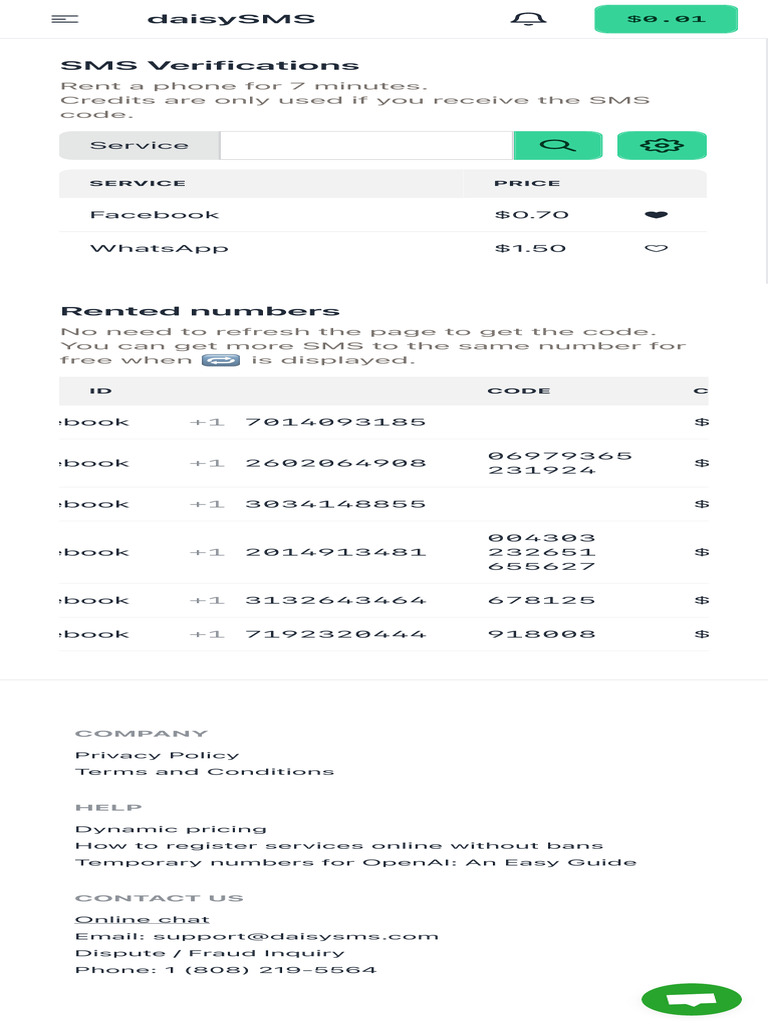
Task: Select the WhatsApp service row
Action: 160,249
